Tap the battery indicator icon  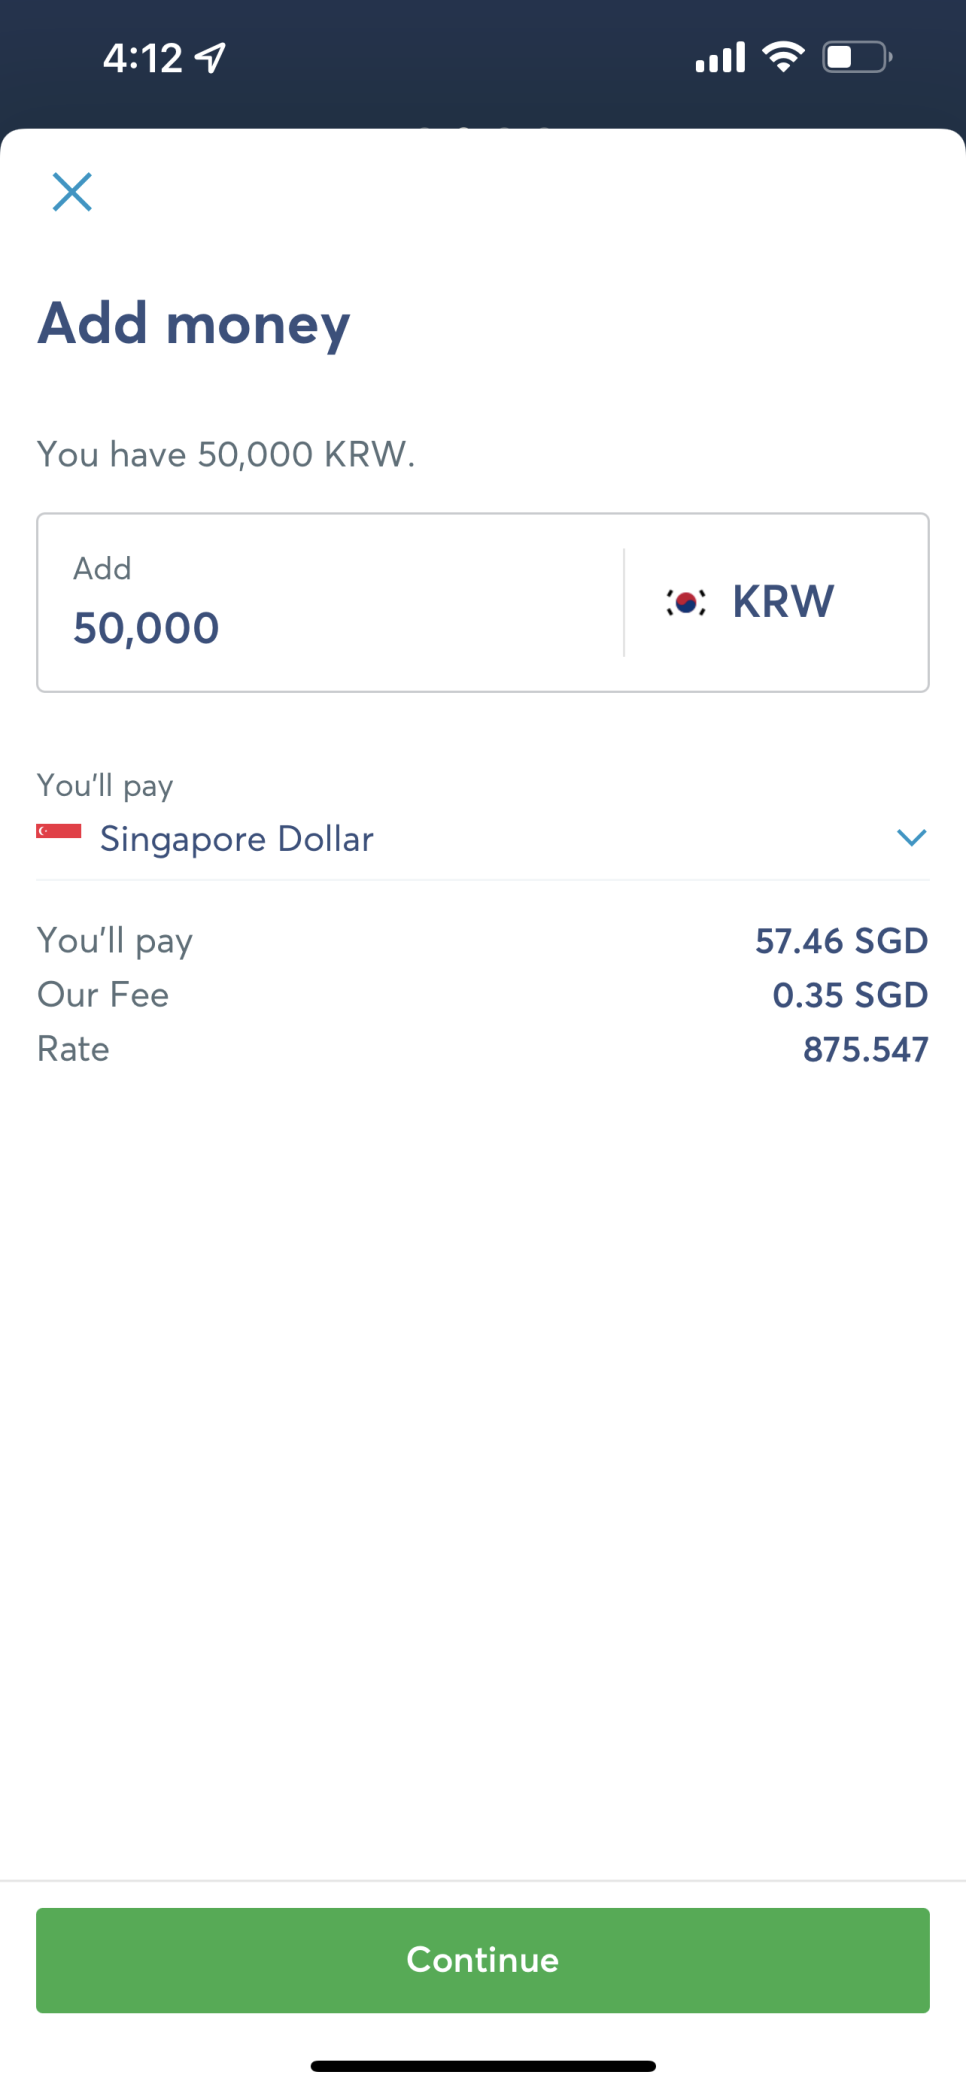tap(857, 57)
